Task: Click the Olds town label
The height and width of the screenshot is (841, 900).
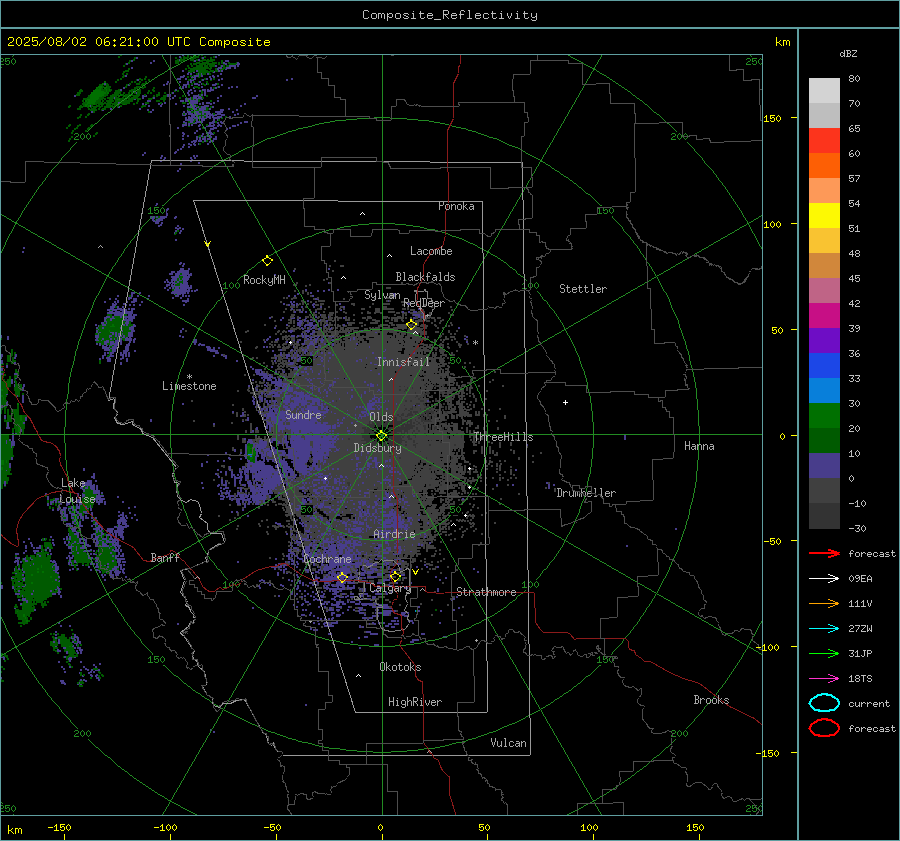Action: pos(381,417)
